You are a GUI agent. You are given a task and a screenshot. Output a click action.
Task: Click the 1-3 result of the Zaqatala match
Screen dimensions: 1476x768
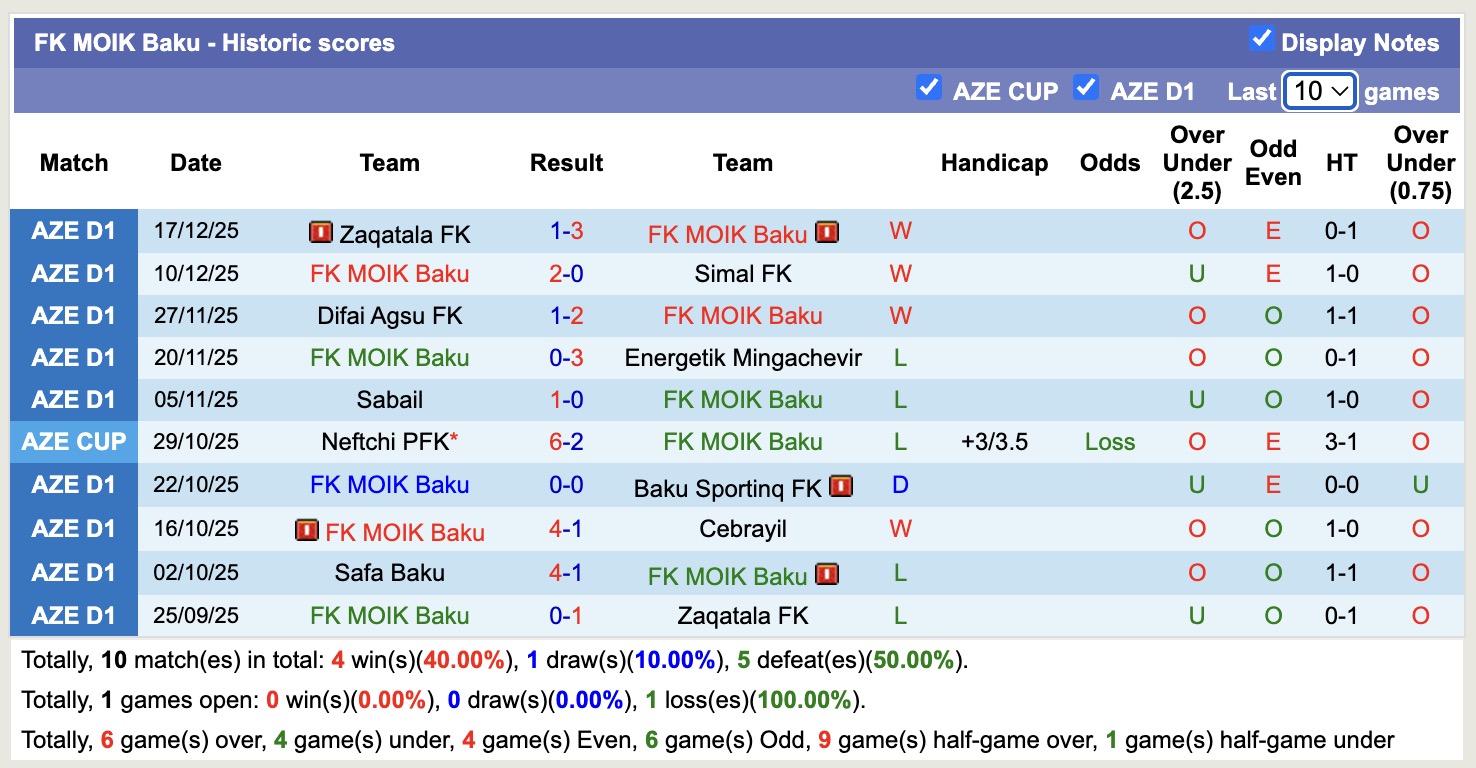point(566,231)
